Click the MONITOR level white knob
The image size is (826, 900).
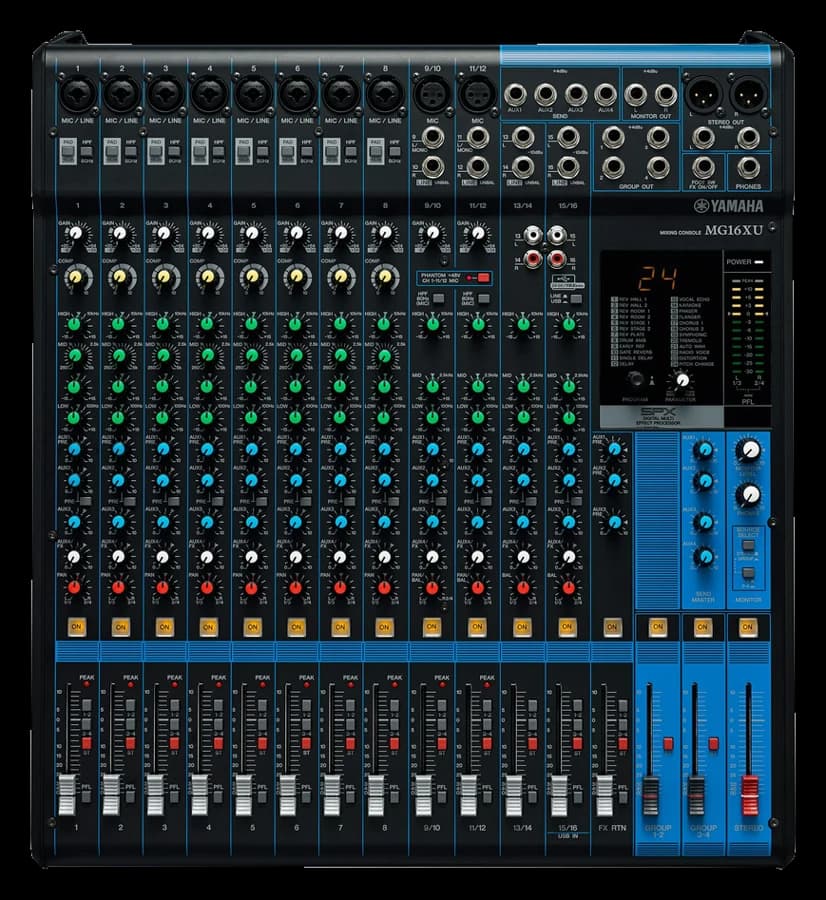tap(749, 450)
